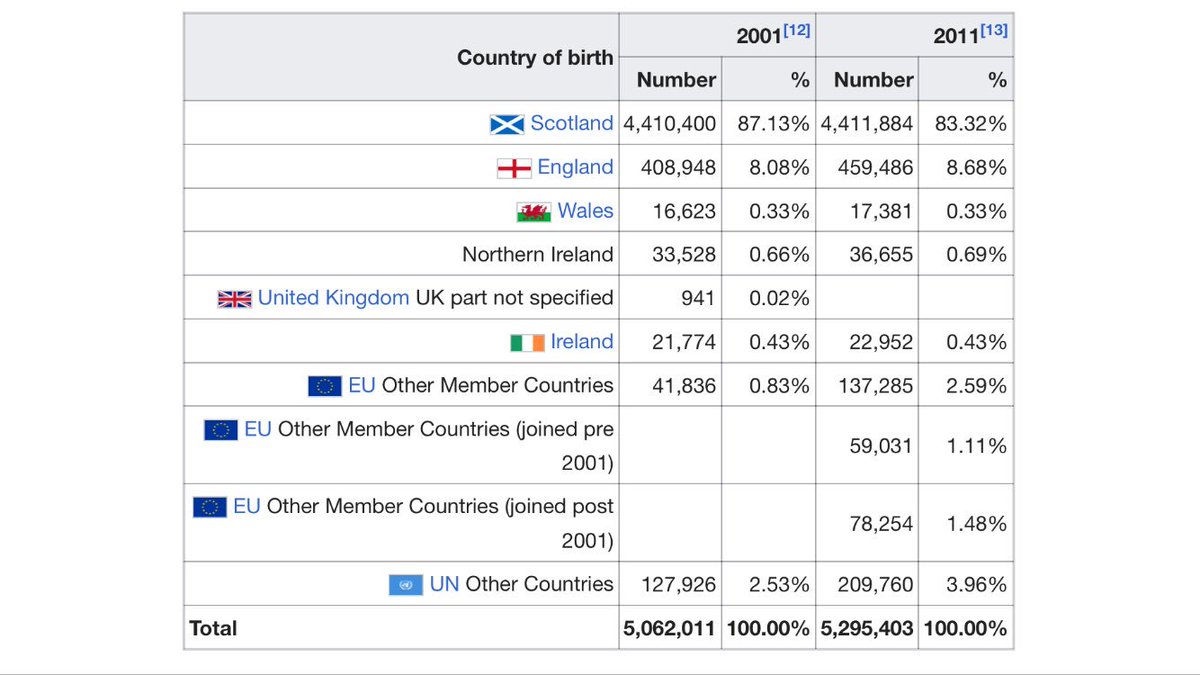Open the England link
Screen dimensions: 1200x675
click(576, 167)
